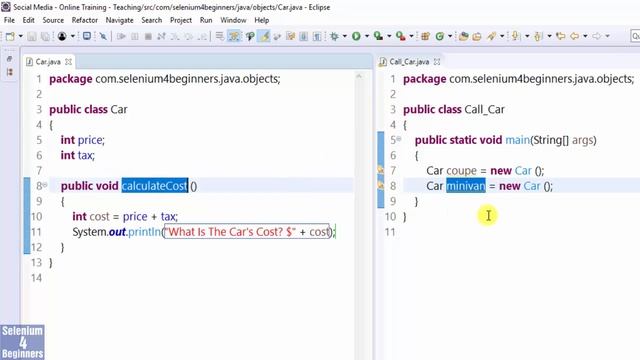Open the Edit menu
Image resolution: width=640 pixels, height=360 pixels.
pyautogui.click(x=28, y=20)
